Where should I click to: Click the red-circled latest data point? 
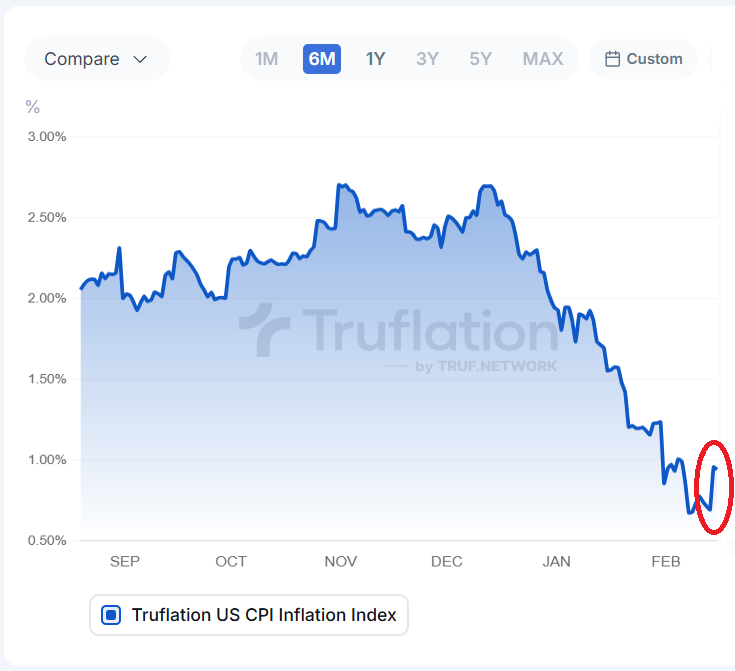click(x=714, y=467)
